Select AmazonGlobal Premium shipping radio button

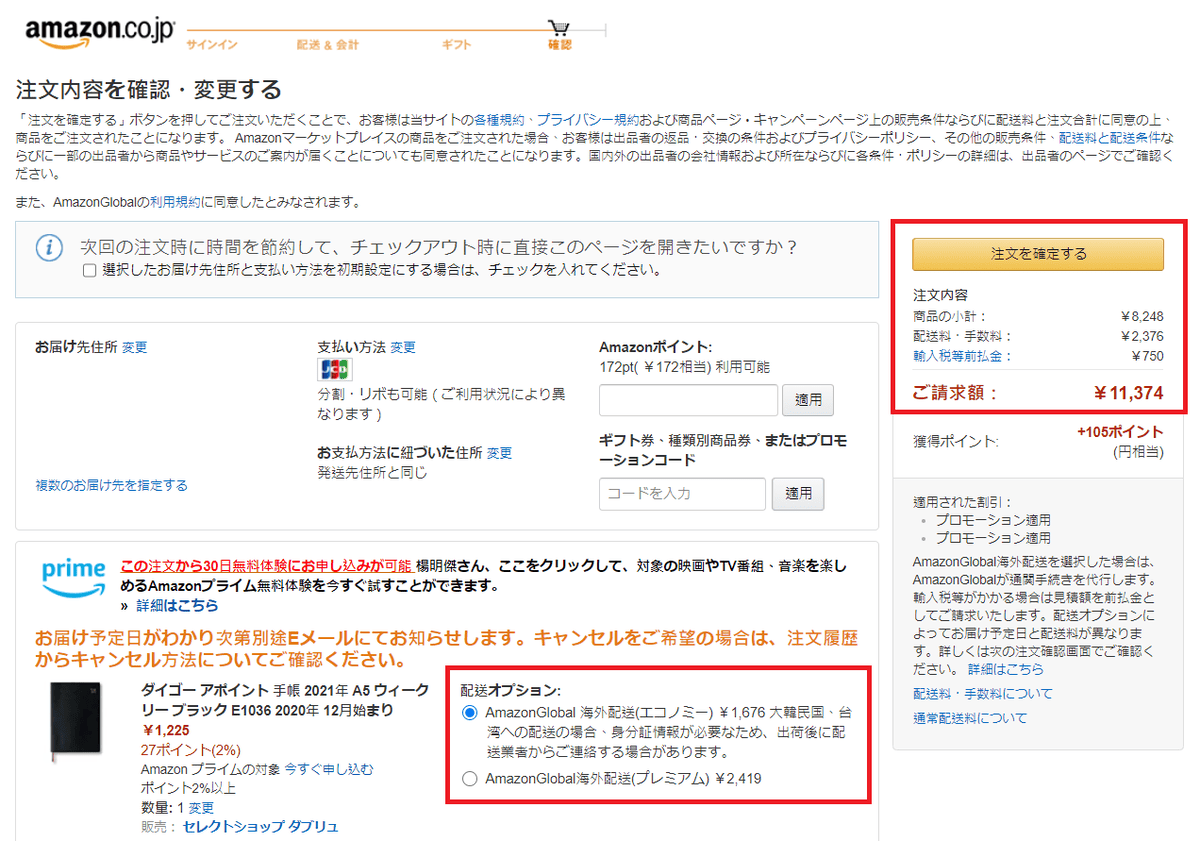click(x=469, y=778)
